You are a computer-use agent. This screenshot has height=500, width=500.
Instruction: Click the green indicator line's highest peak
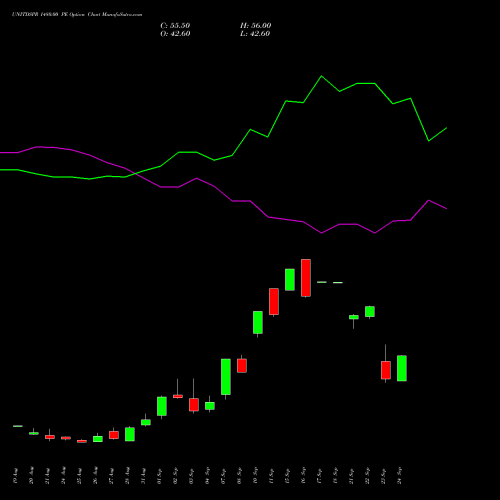tap(321, 76)
